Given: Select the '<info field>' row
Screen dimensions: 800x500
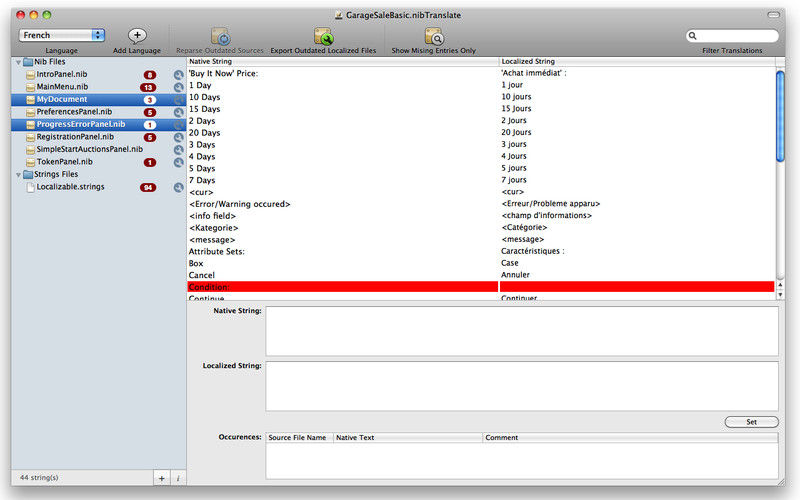Looking at the screenshot, I should (481, 216).
